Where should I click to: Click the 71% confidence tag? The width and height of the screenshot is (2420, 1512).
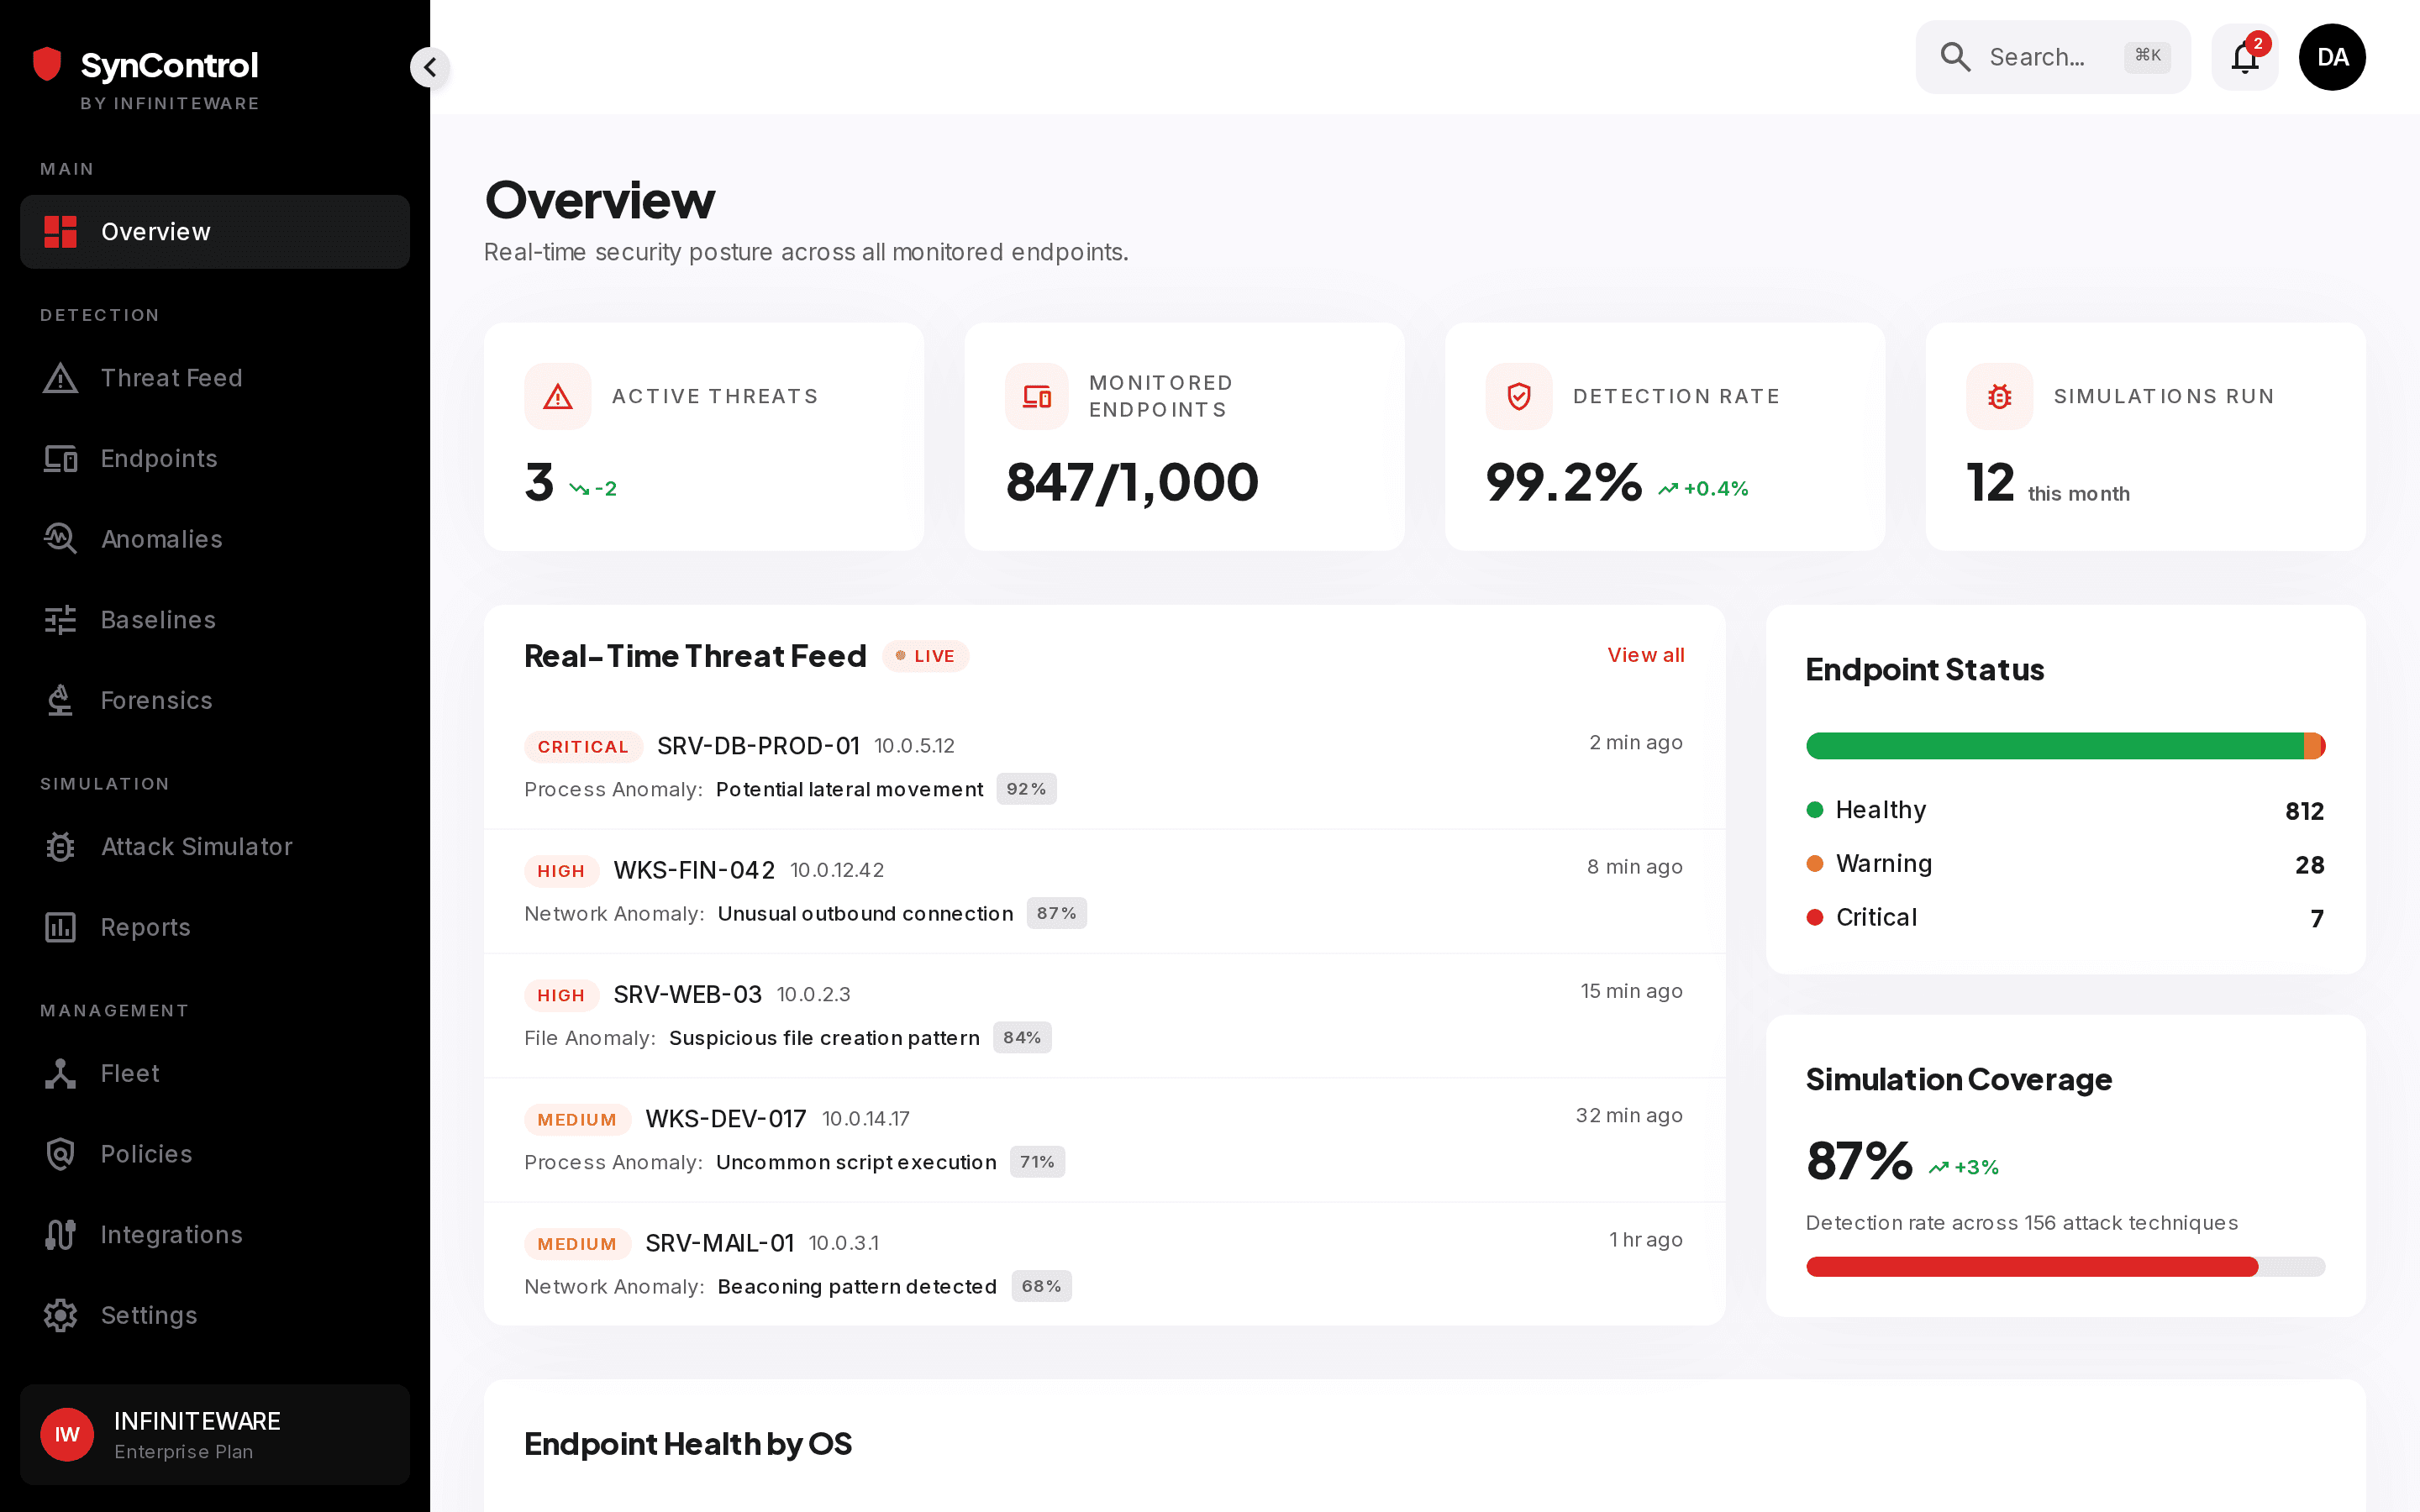click(1037, 1162)
